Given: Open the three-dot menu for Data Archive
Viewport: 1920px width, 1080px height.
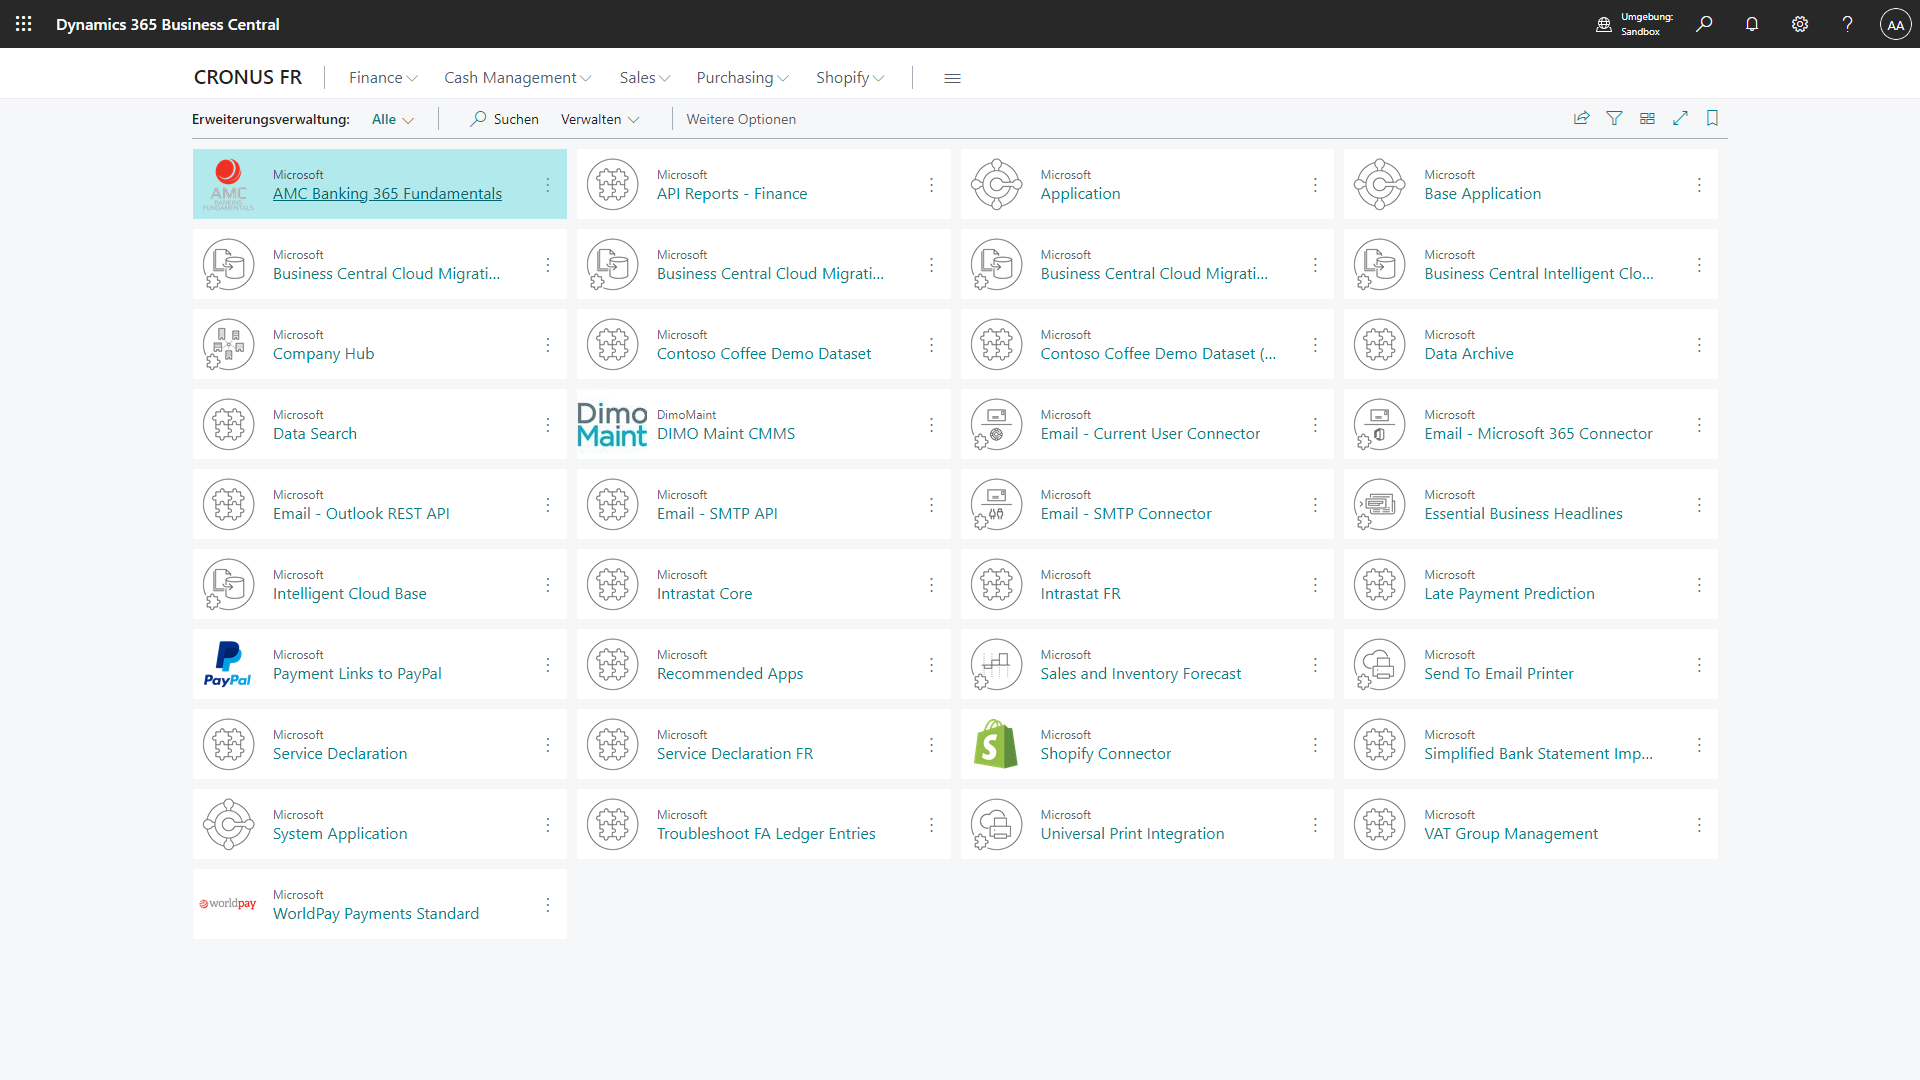Looking at the screenshot, I should pos(1699,345).
